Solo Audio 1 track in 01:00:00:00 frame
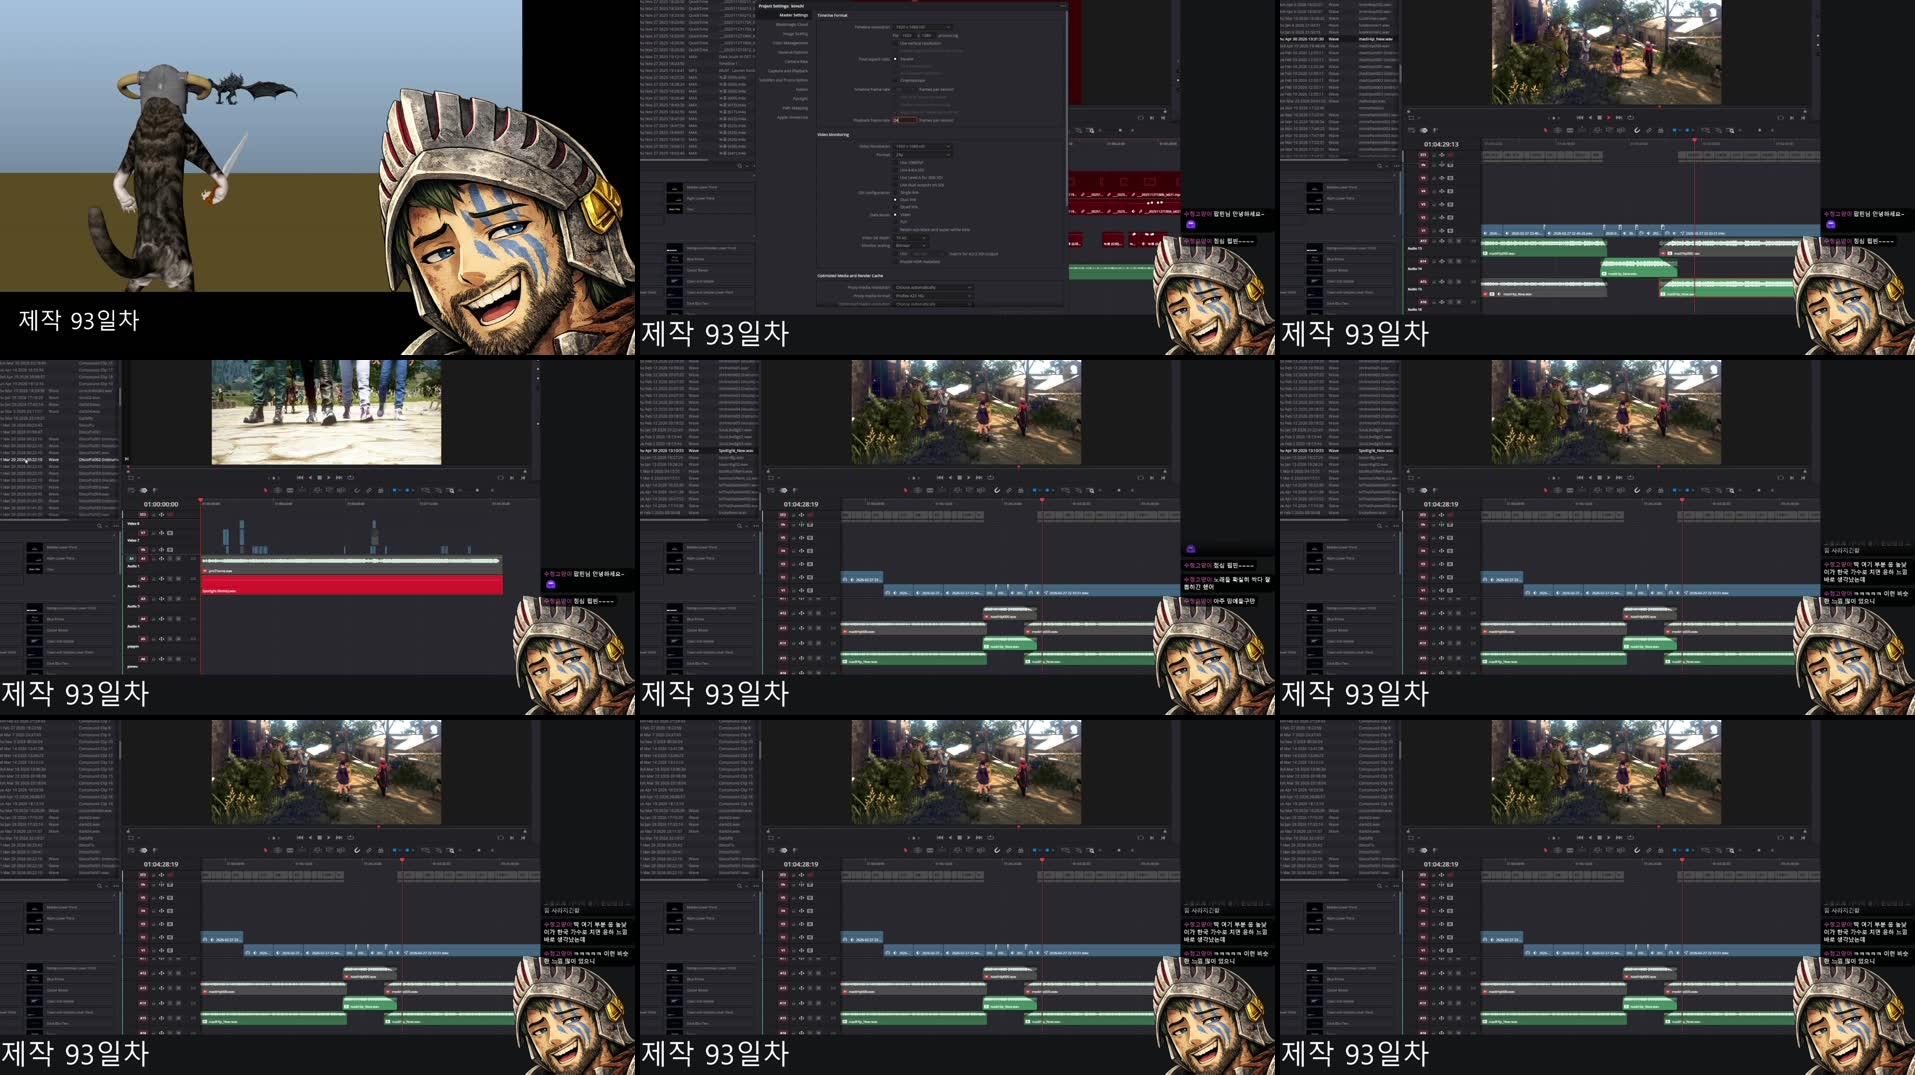Viewport: 1915px width, 1075px height. (170, 559)
